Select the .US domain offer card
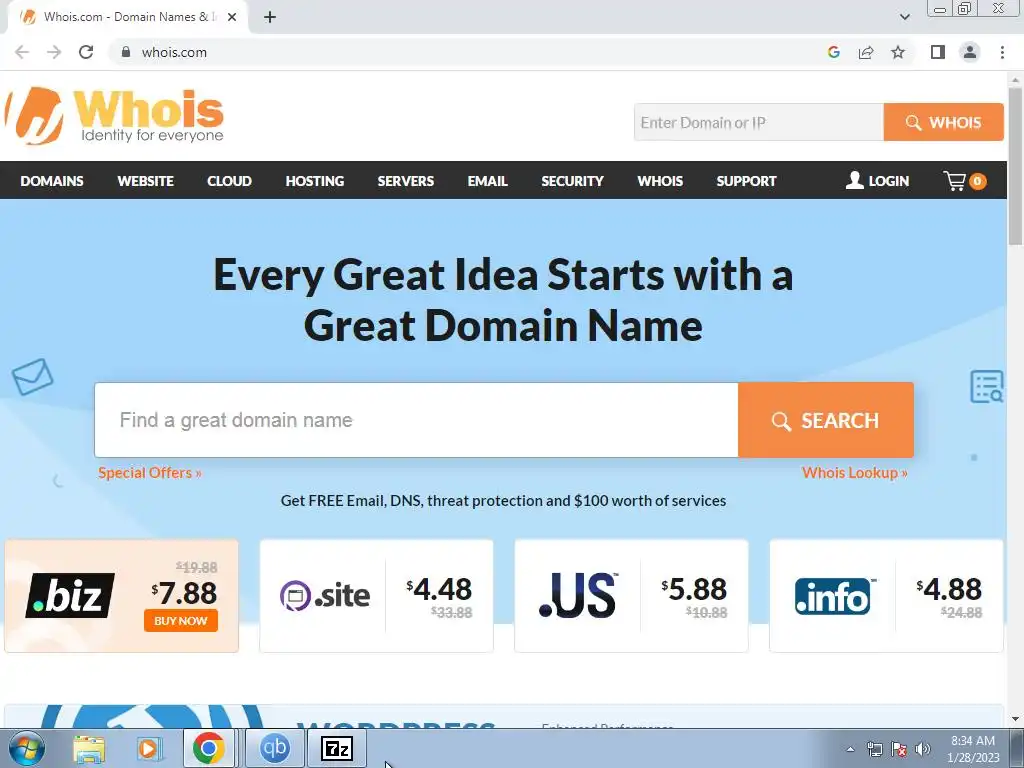 click(x=631, y=596)
